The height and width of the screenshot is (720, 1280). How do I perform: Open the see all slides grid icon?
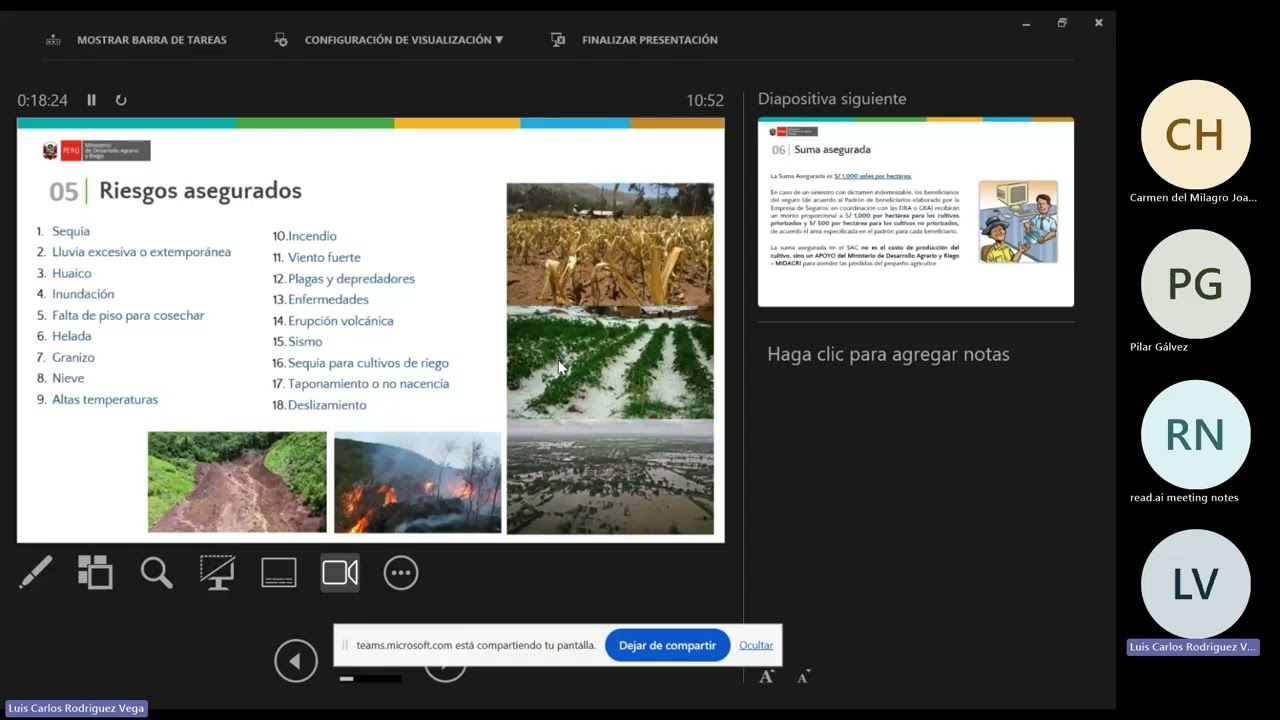[95, 573]
